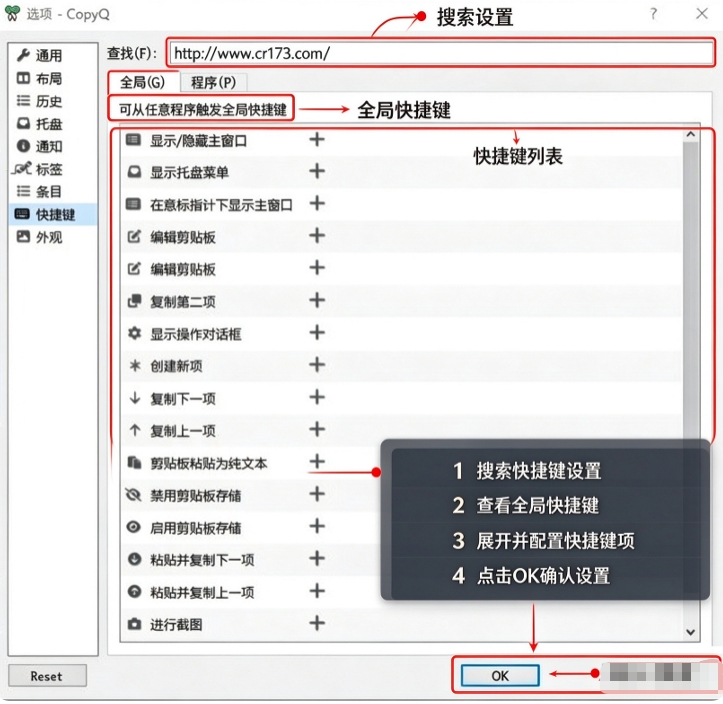Viewport: 723px width, 704px height.
Task: Switch to the 全局(G) tab
Action: pos(142,83)
